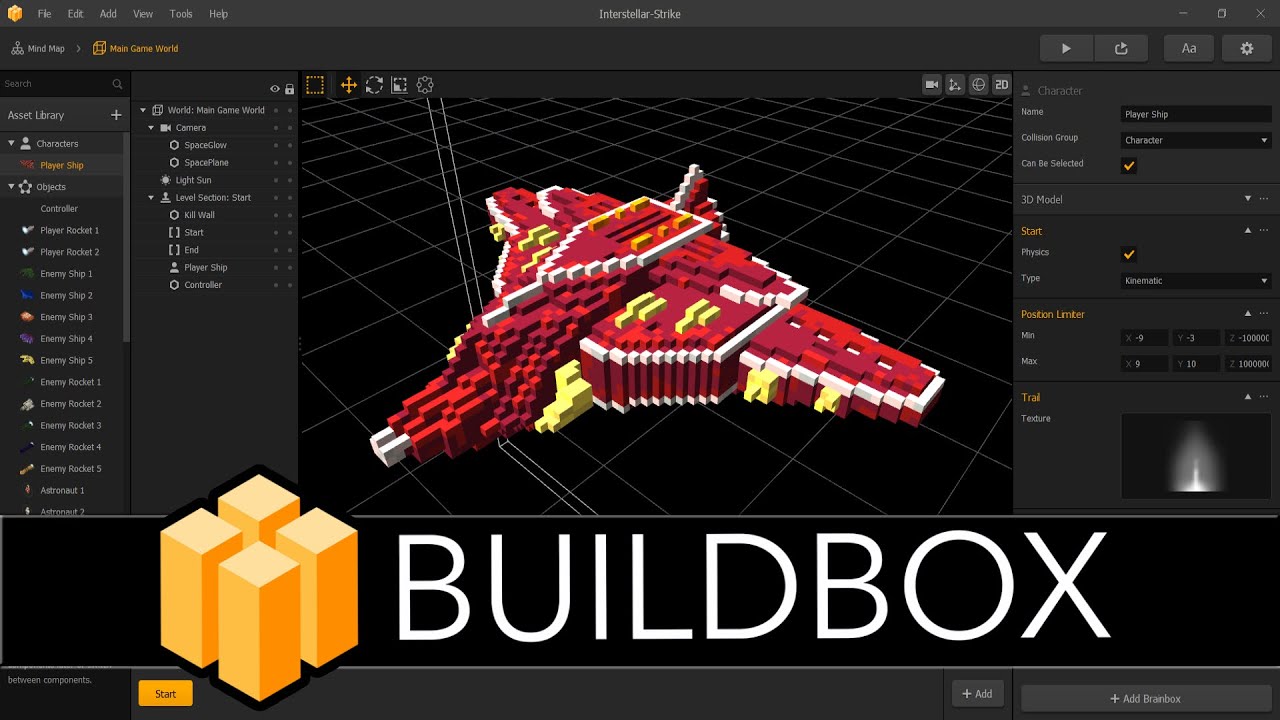Viewport: 1280px width, 720px height.
Task: Click the Trail texture thumbnail
Action: tap(1196, 455)
